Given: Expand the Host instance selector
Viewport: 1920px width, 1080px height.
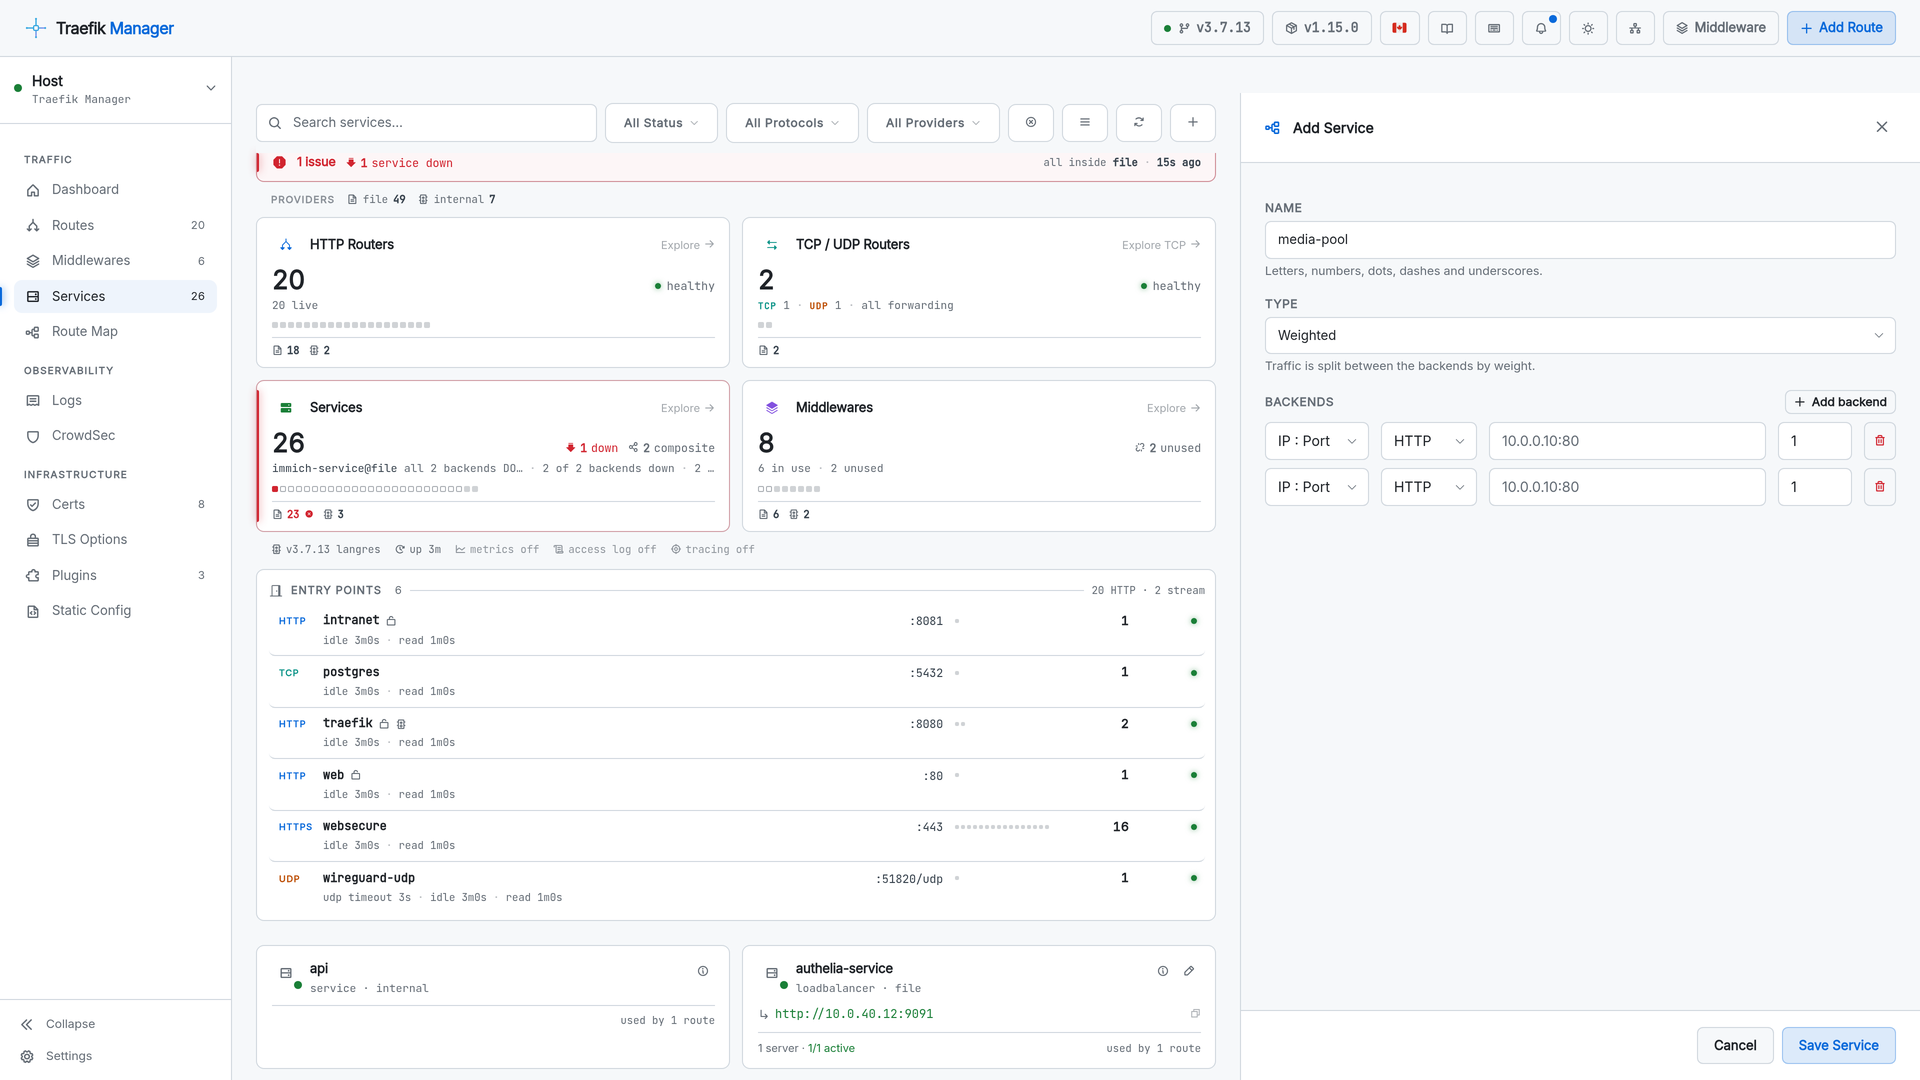Looking at the screenshot, I should (x=115, y=89).
